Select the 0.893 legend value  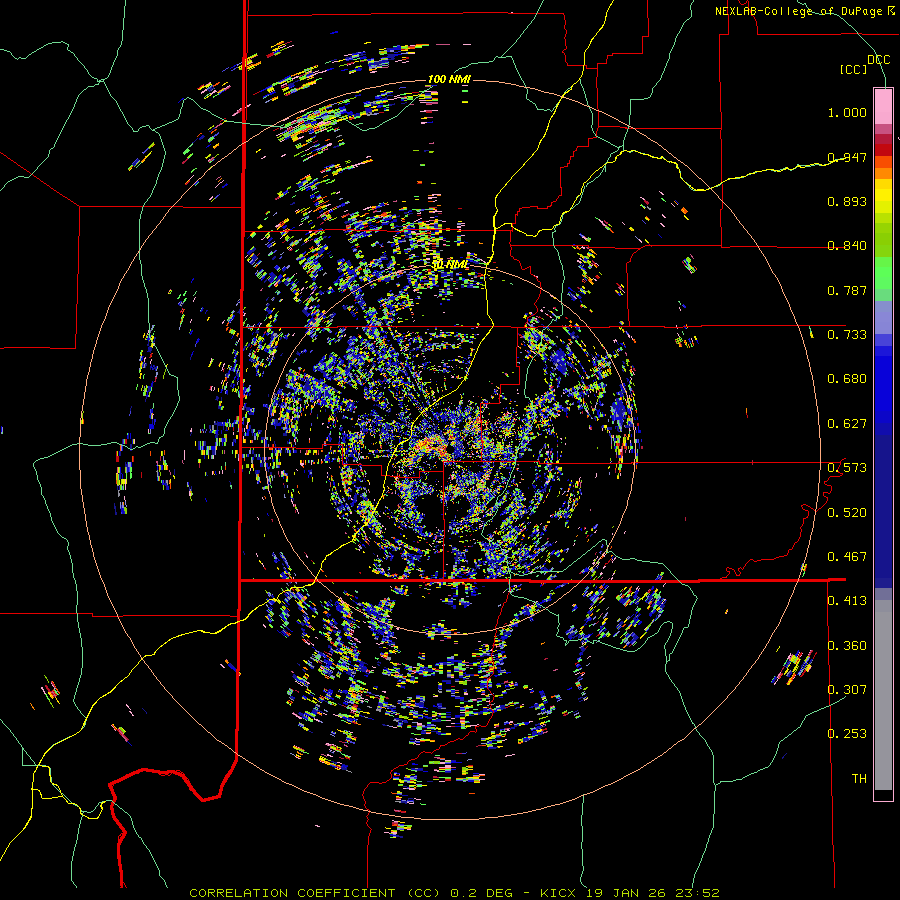pos(847,201)
